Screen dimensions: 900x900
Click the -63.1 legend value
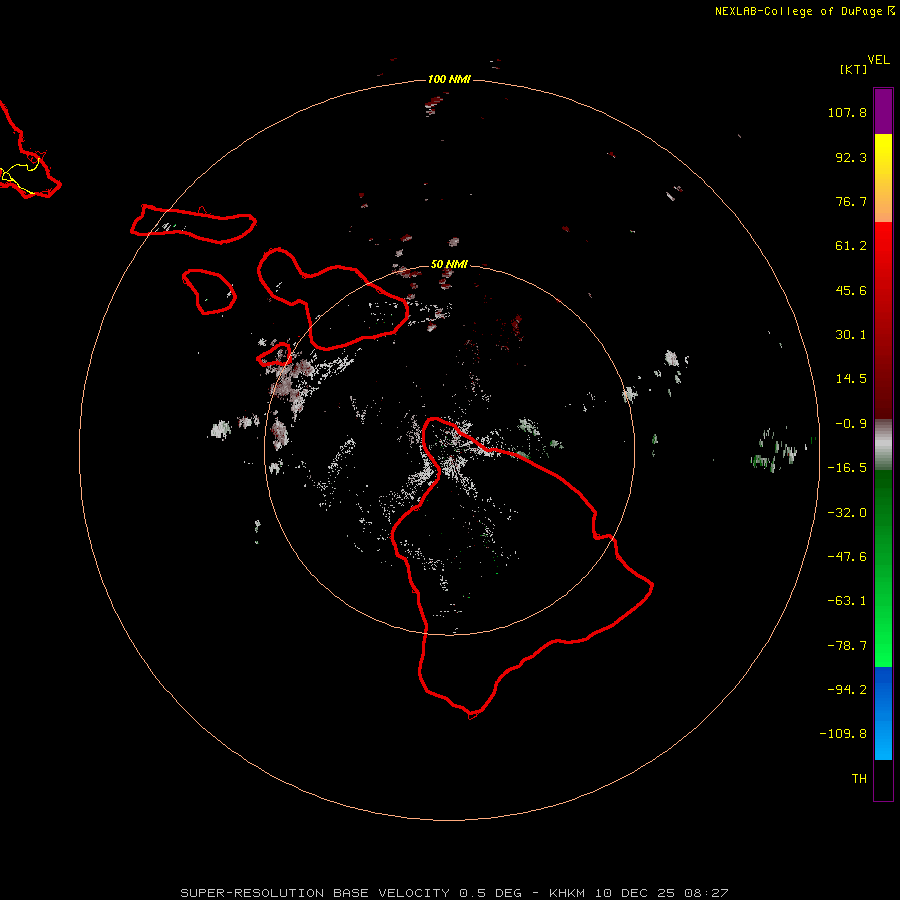point(847,601)
